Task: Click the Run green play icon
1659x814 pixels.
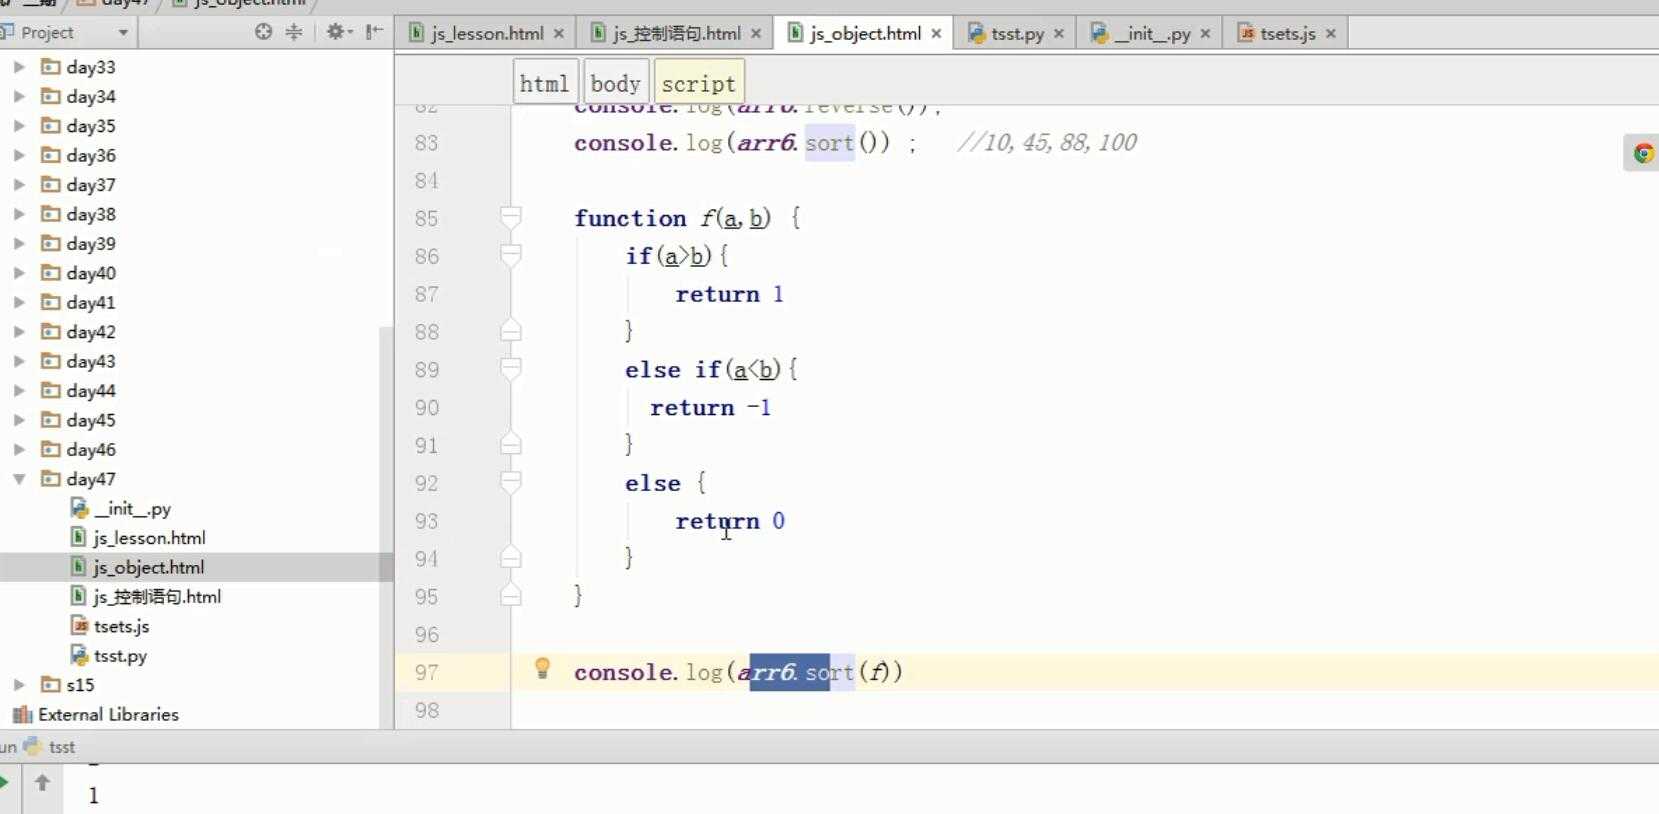Action: pyautogui.click(x=4, y=782)
